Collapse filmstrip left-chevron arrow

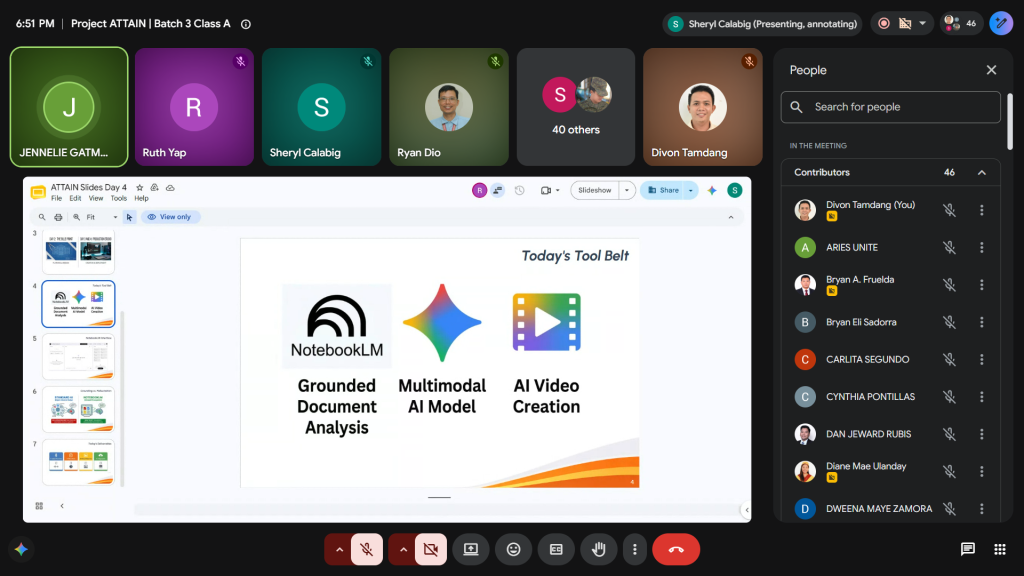(62, 505)
